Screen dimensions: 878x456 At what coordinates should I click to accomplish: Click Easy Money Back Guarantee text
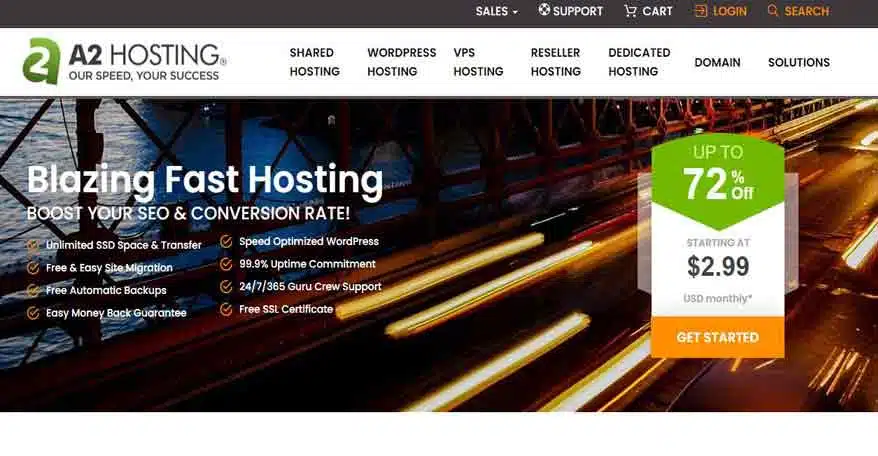116,313
